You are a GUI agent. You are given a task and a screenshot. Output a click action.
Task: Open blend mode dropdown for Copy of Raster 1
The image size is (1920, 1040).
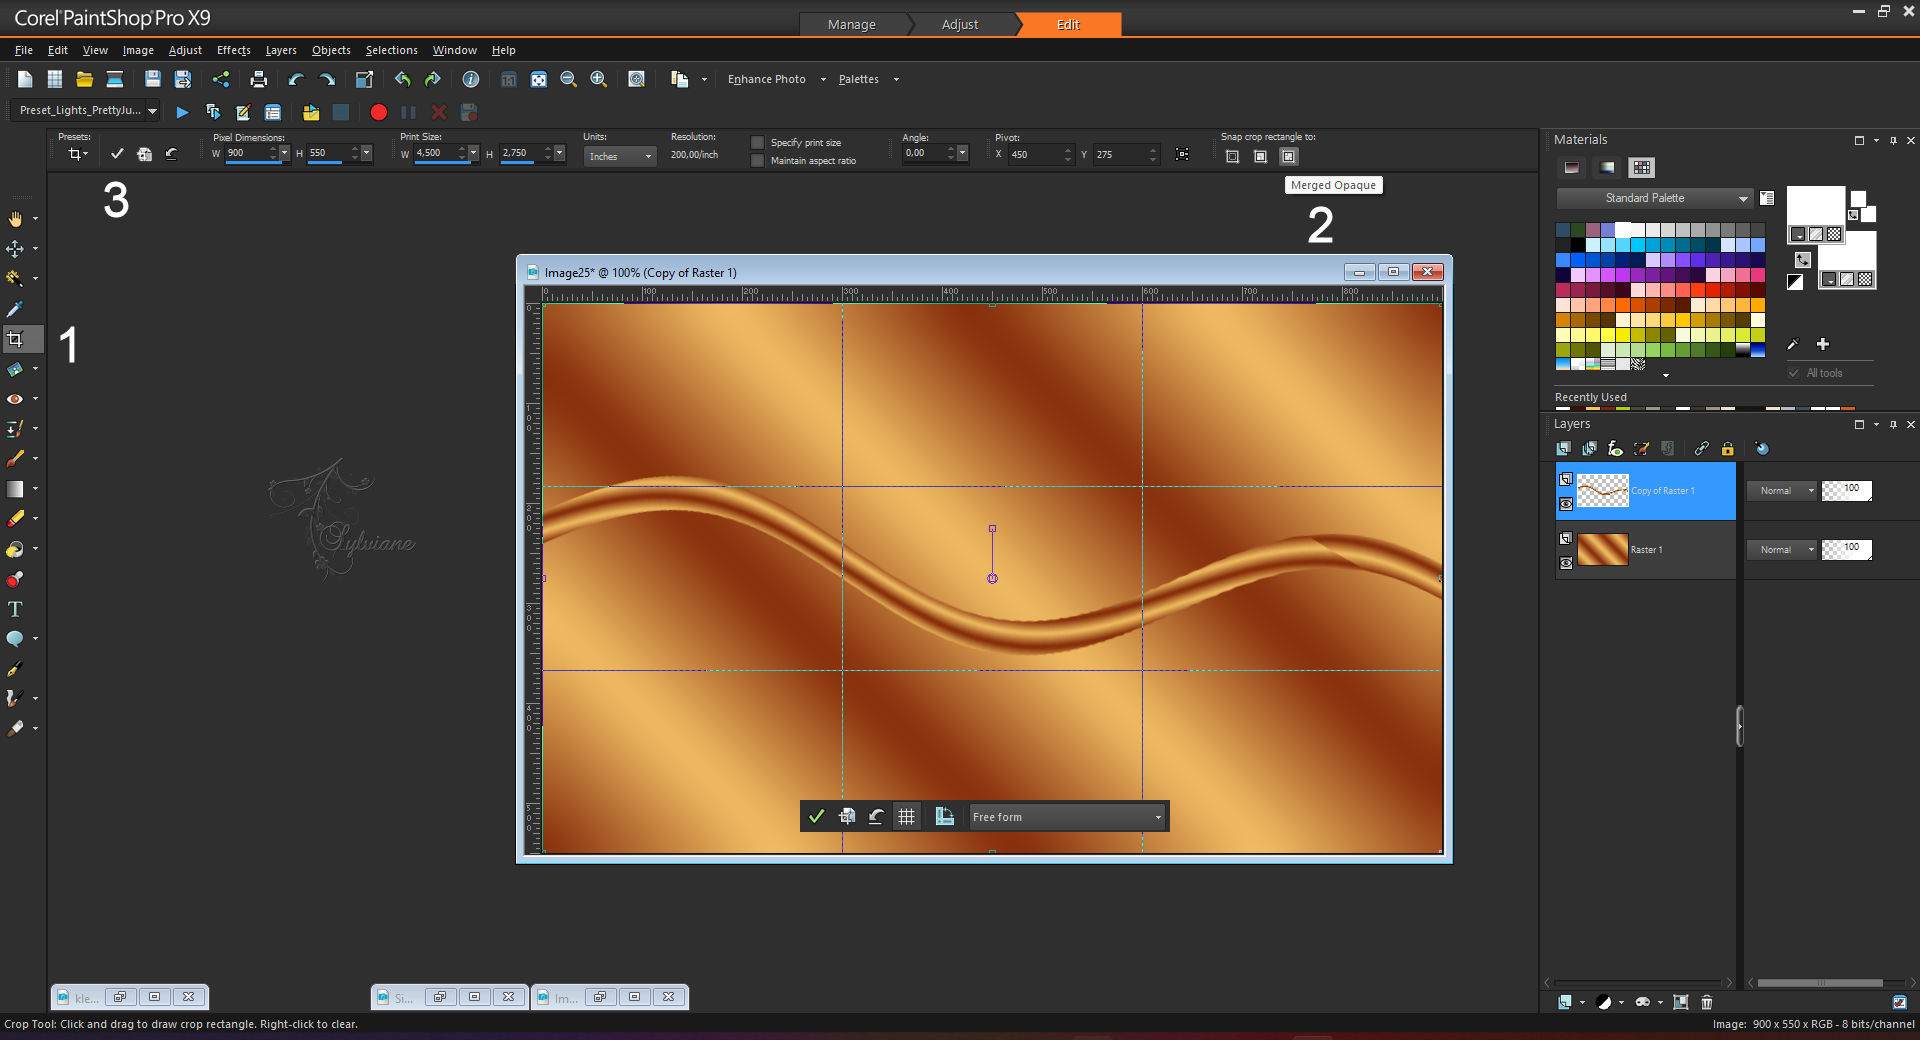point(1781,491)
